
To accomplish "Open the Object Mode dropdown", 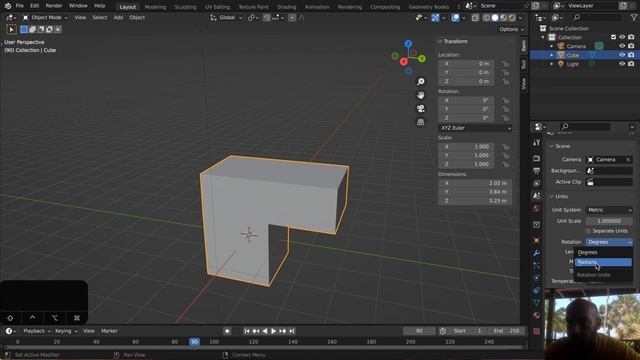I will point(45,18).
